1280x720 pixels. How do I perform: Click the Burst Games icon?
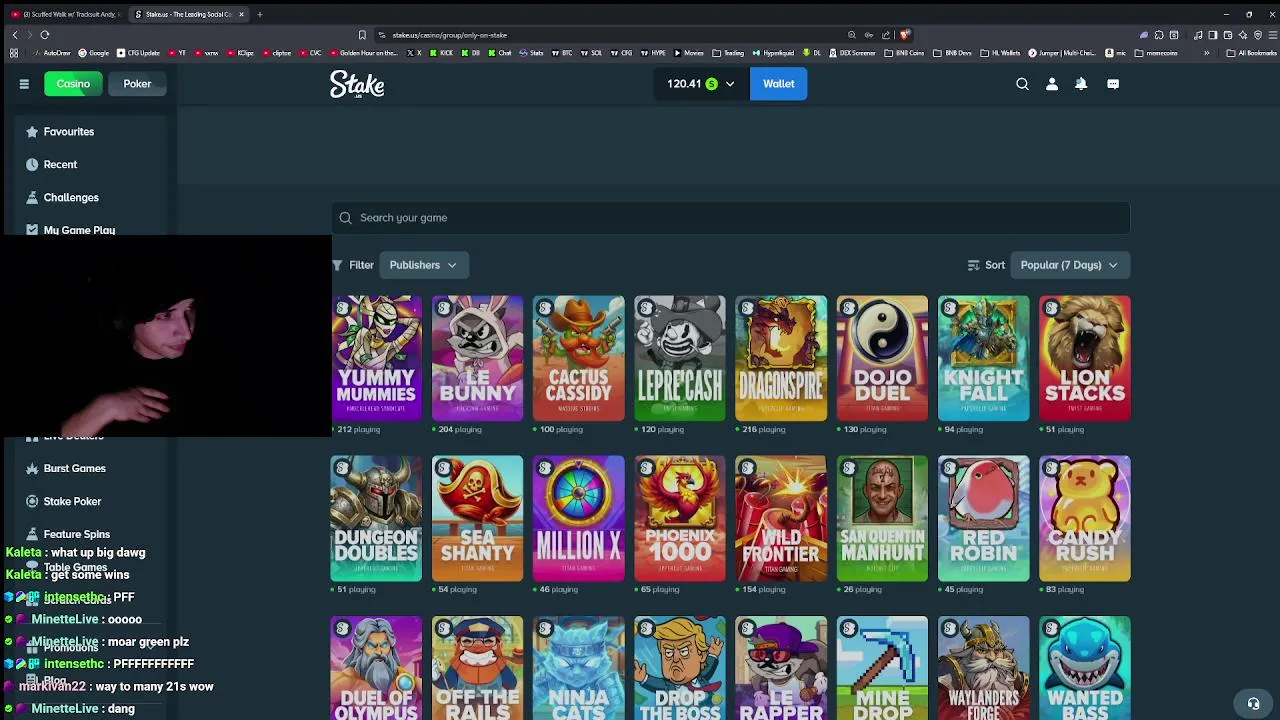(32, 468)
